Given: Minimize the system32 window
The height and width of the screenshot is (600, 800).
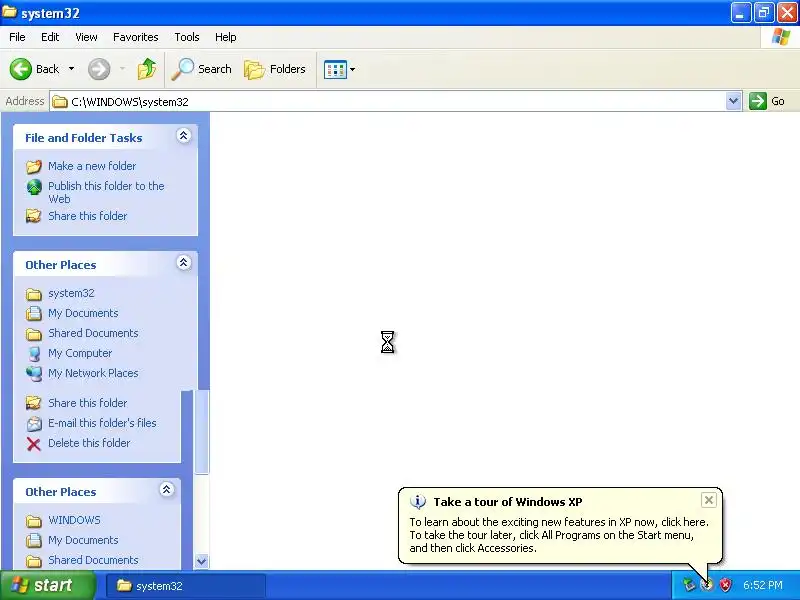Looking at the screenshot, I should coord(740,13).
